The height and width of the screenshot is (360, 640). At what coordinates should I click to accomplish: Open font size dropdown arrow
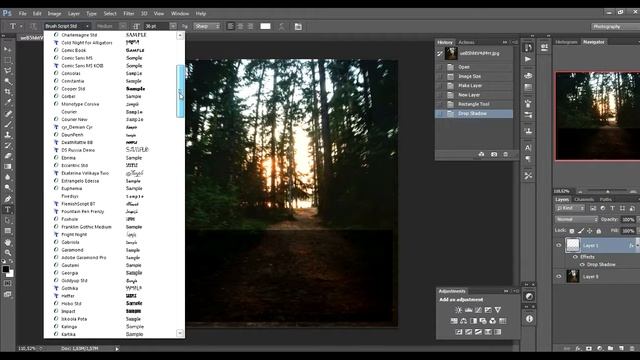[x=173, y=26]
